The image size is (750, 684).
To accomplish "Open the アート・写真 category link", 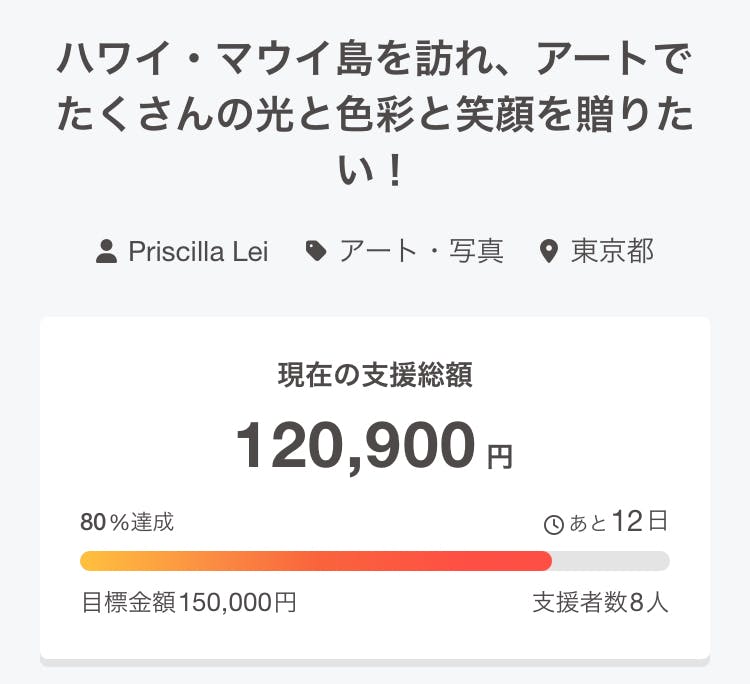I will click(421, 251).
